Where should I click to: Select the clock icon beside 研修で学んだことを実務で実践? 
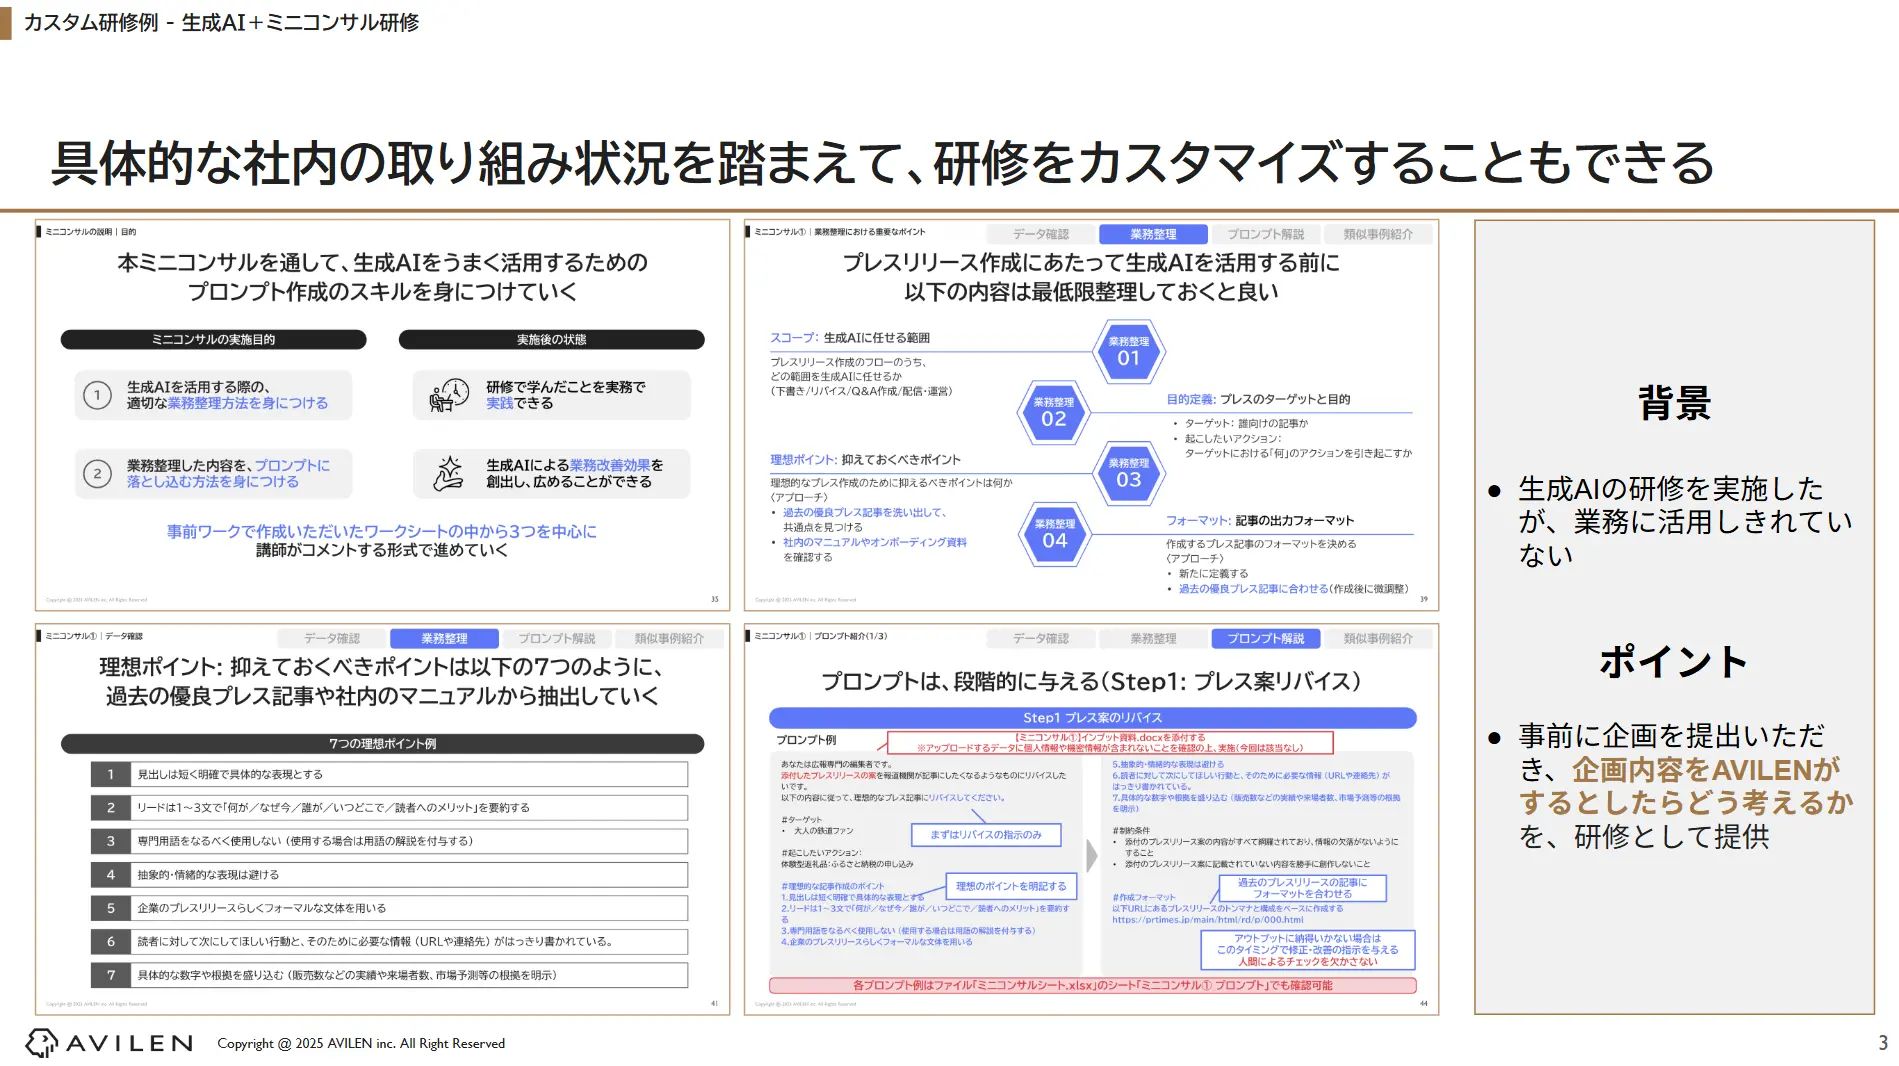tap(452, 394)
